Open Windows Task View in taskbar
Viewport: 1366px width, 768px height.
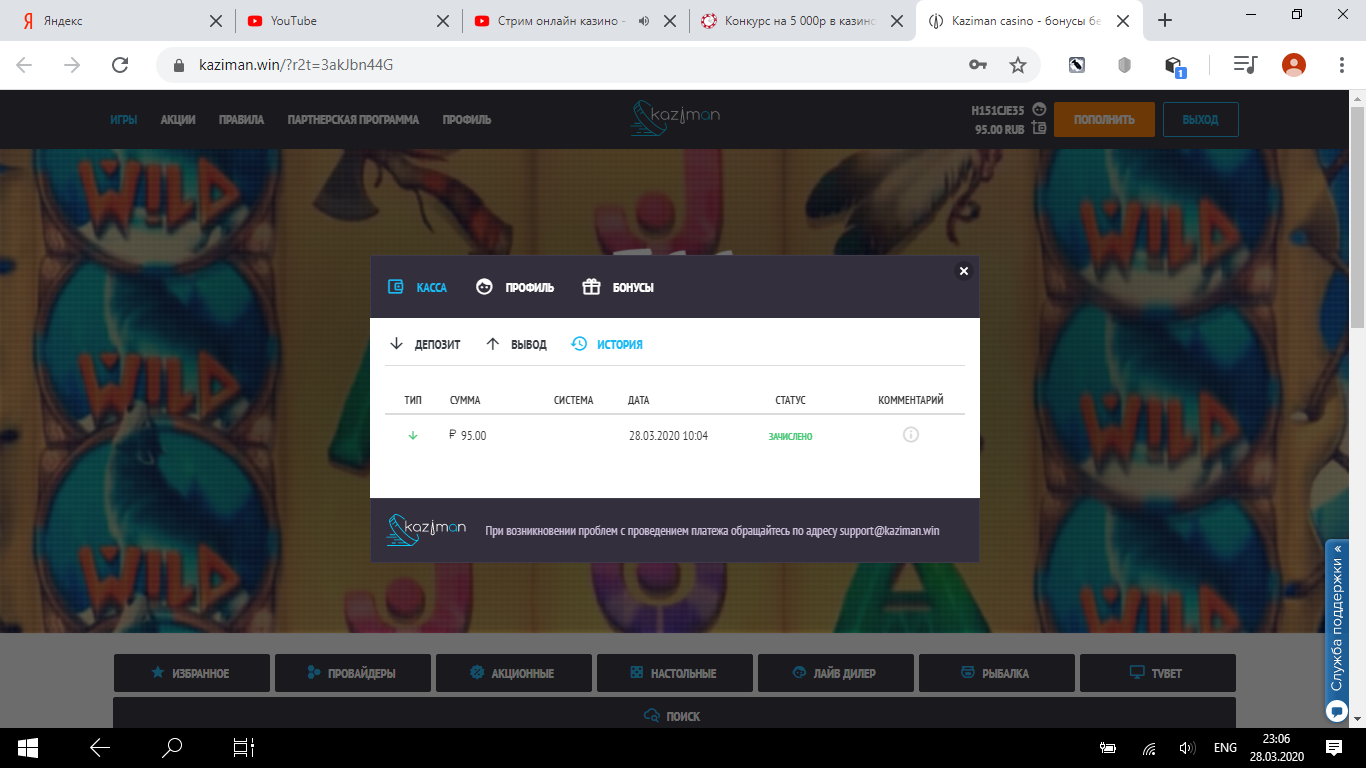point(244,747)
